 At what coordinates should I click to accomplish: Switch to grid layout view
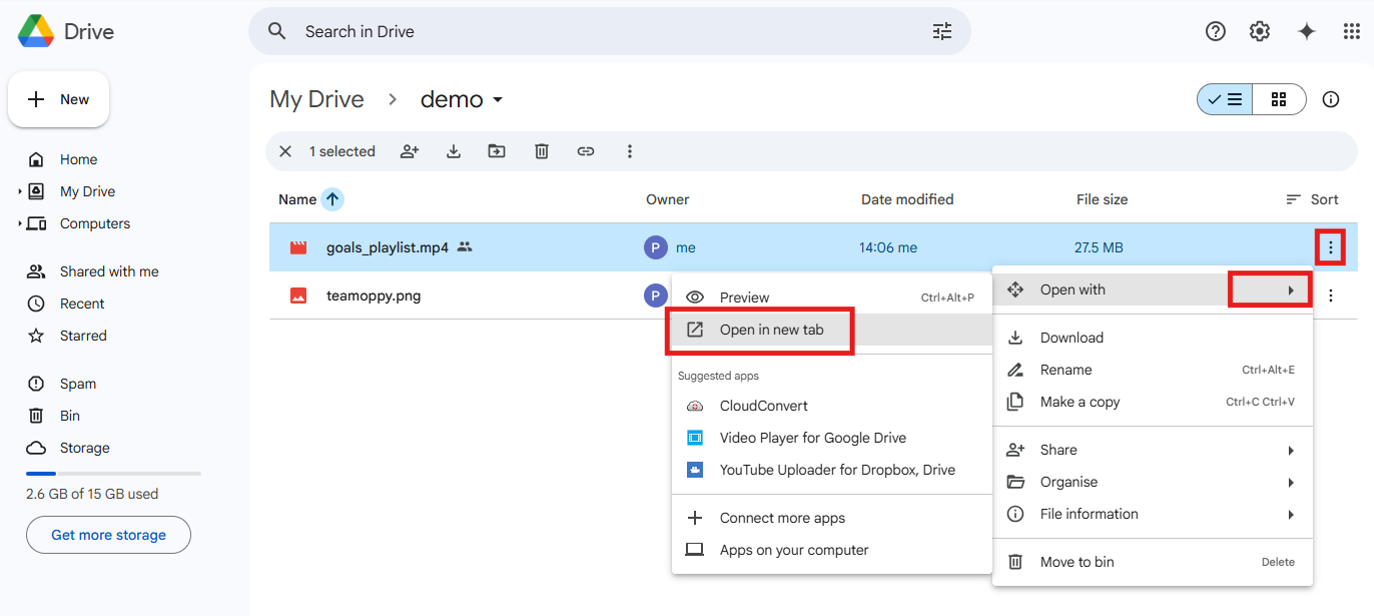[x=1278, y=100]
